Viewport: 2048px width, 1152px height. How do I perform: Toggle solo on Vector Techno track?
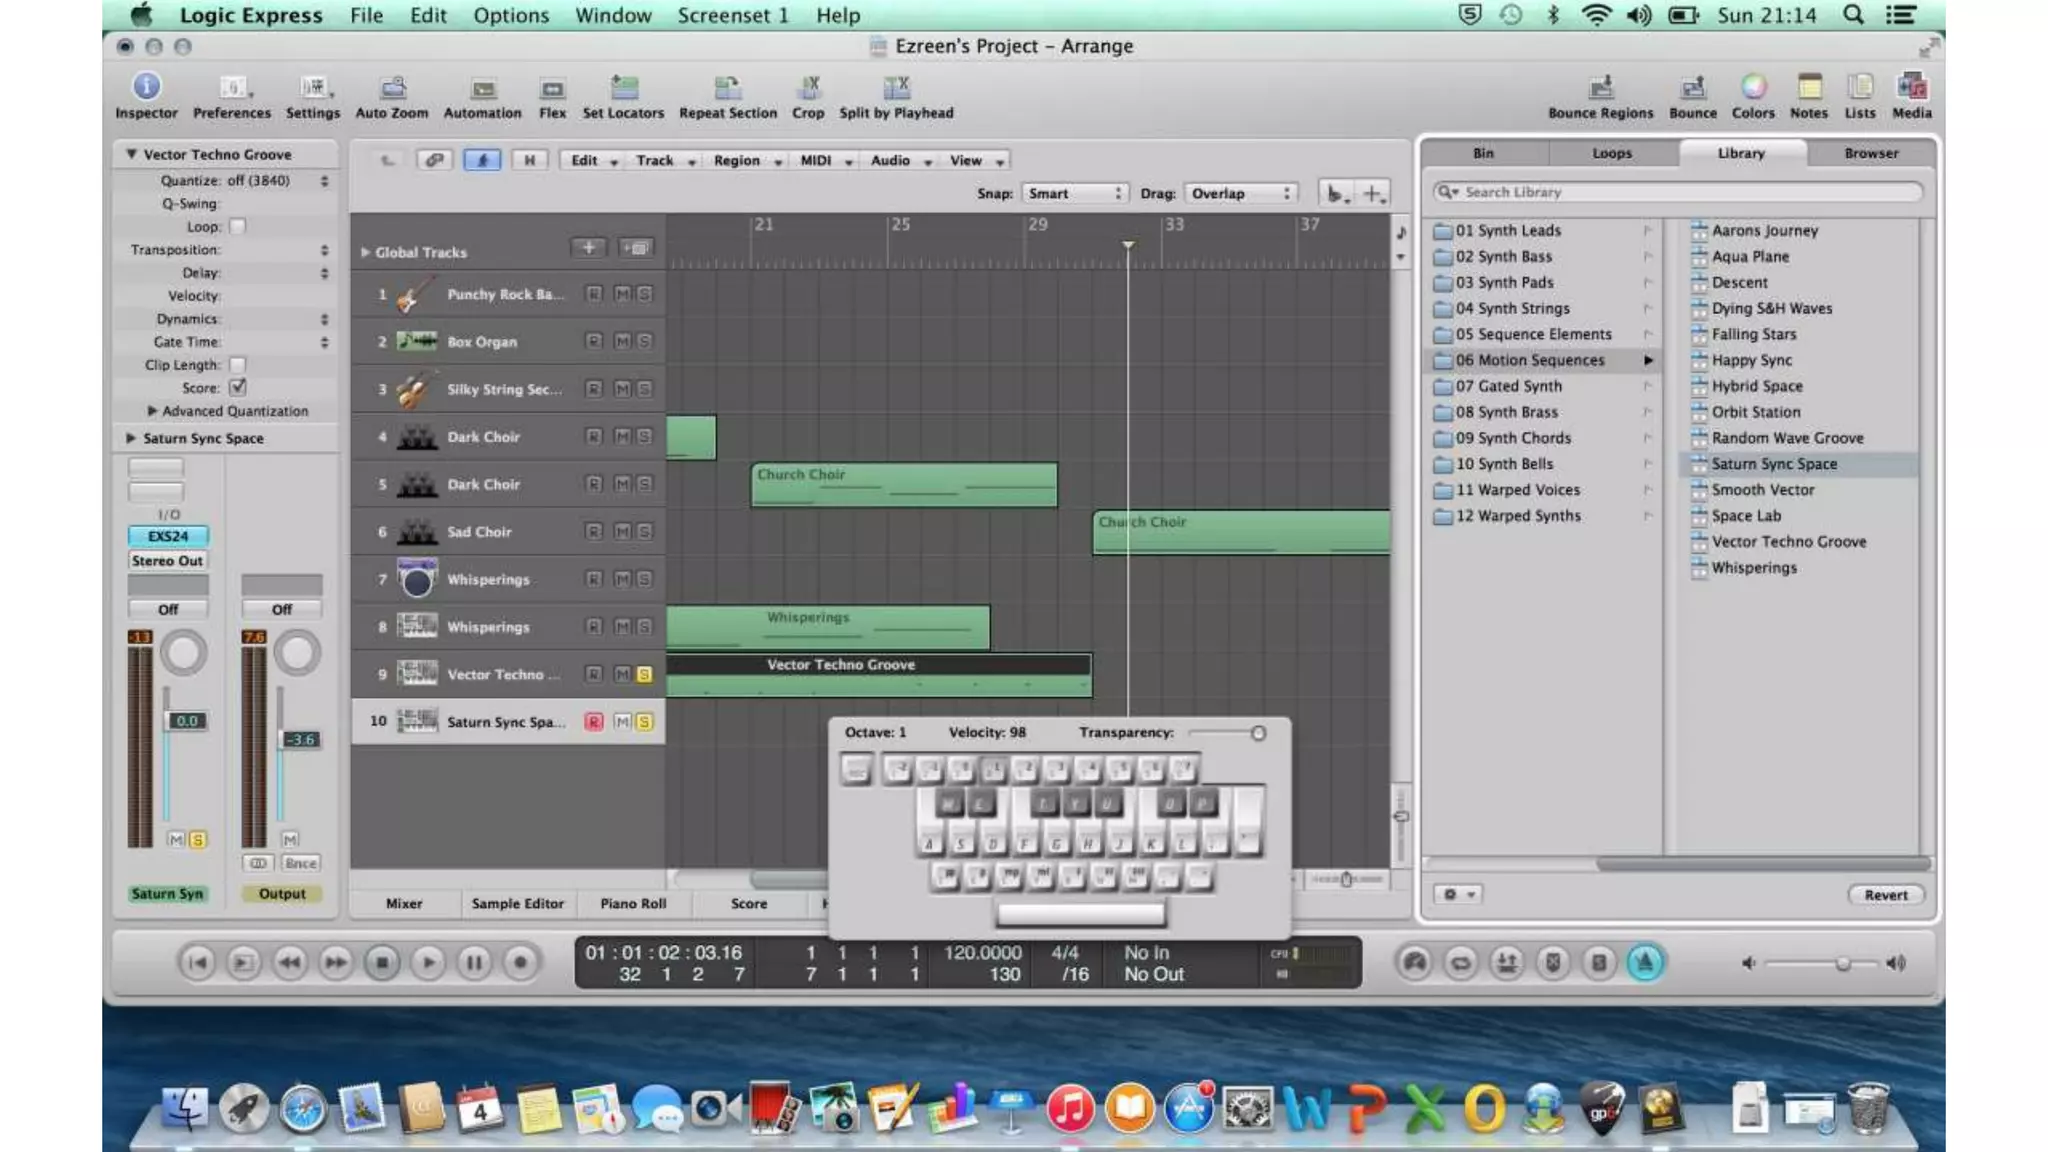[644, 674]
